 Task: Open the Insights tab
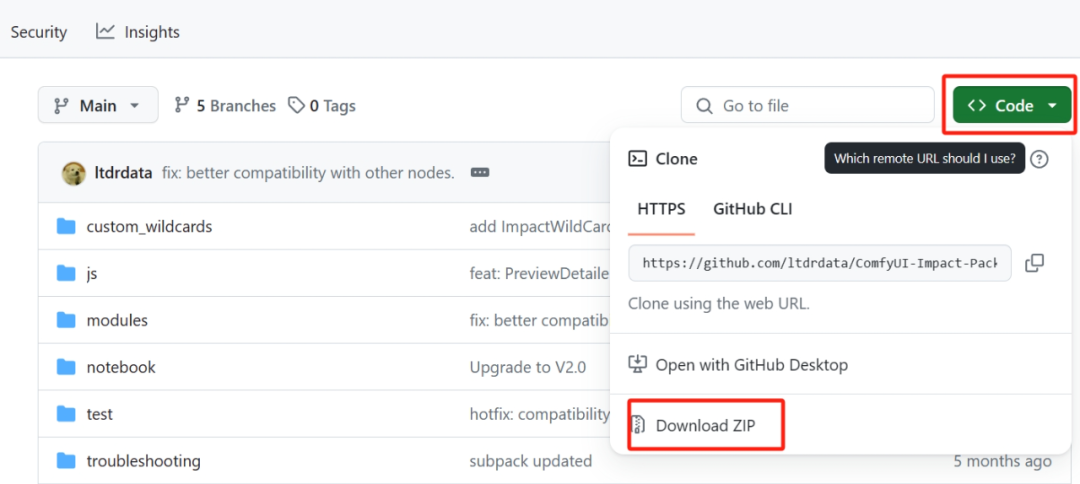click(x=138, y=32)
